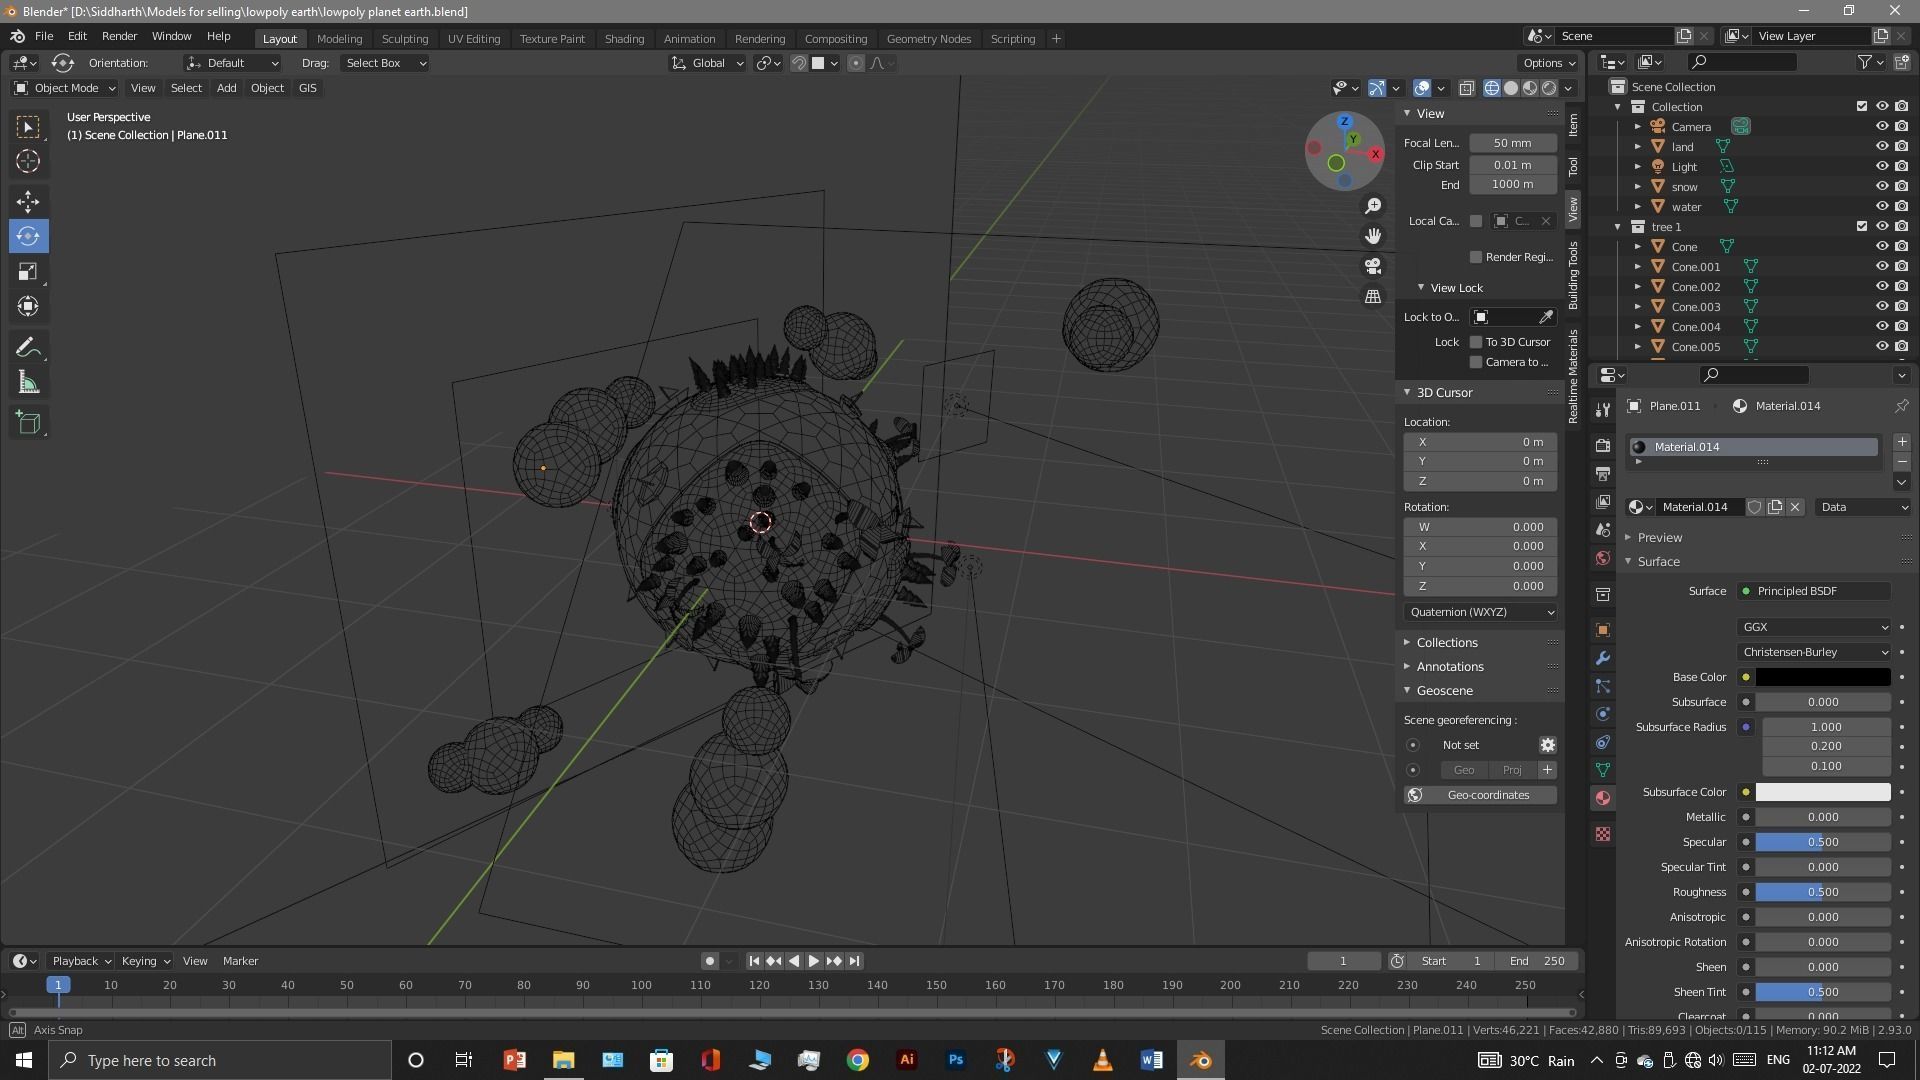Screen dimensions: 1920x1080
Task: Toggle visibility of the land object
Action: 1881,147
